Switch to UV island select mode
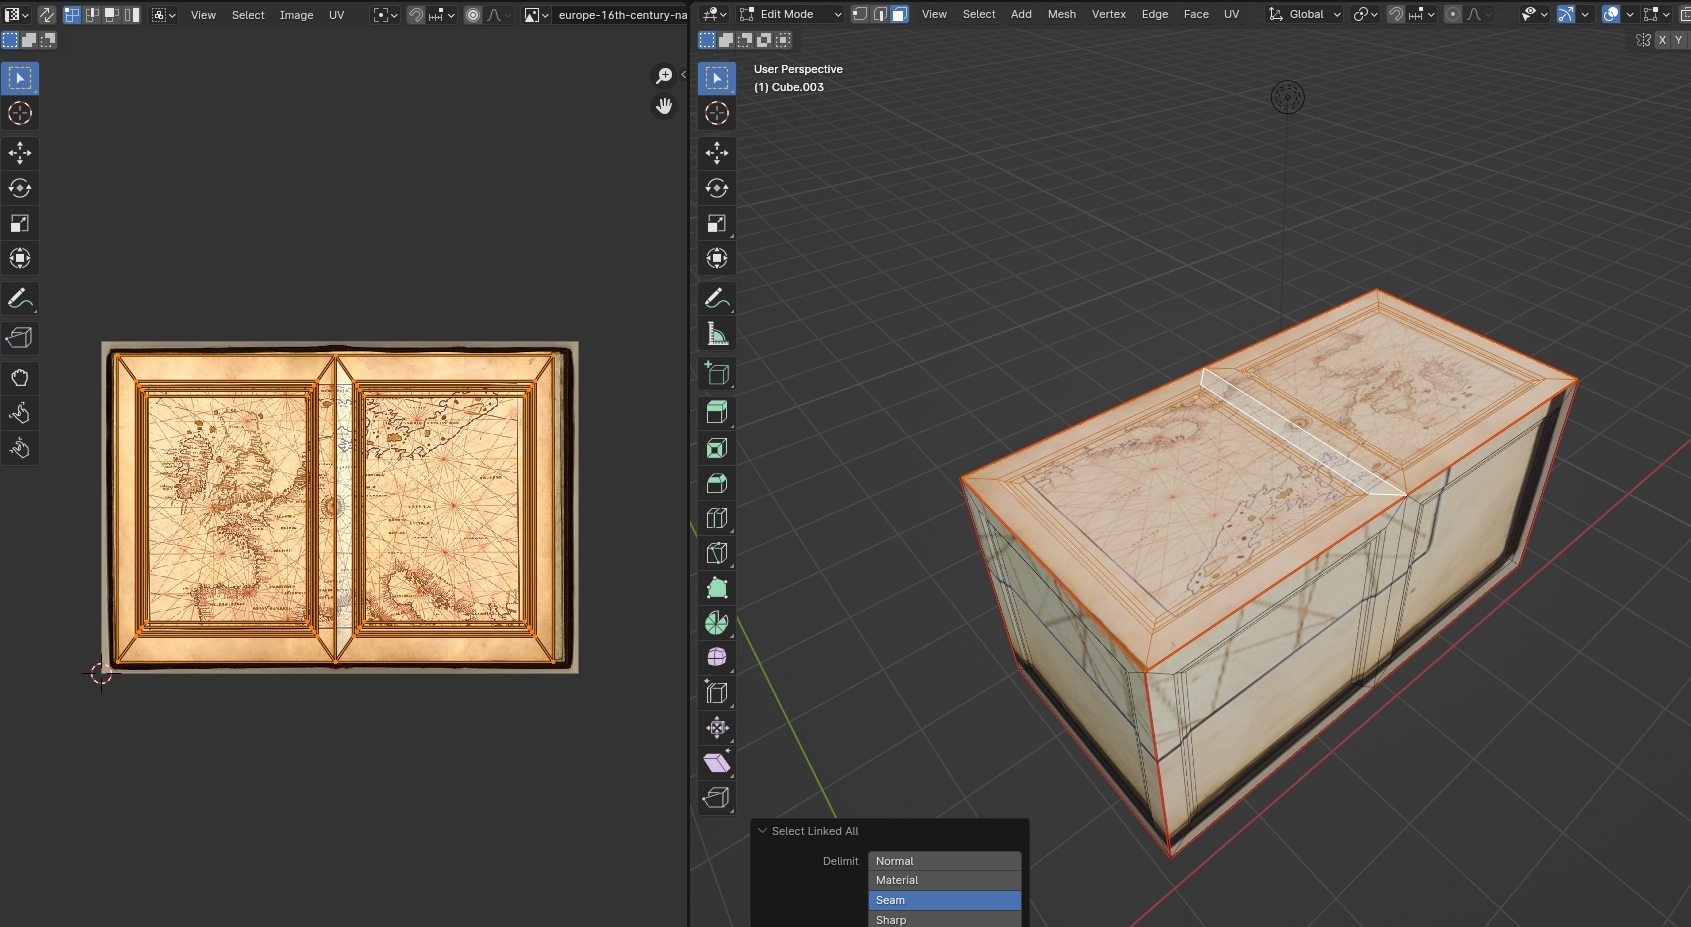 131,15
